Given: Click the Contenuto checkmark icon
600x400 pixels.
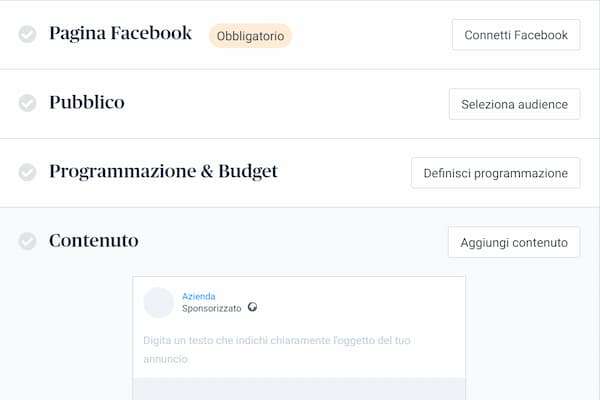Looking at the screenshot, I should pyautogui.click(x=28, y=241).
